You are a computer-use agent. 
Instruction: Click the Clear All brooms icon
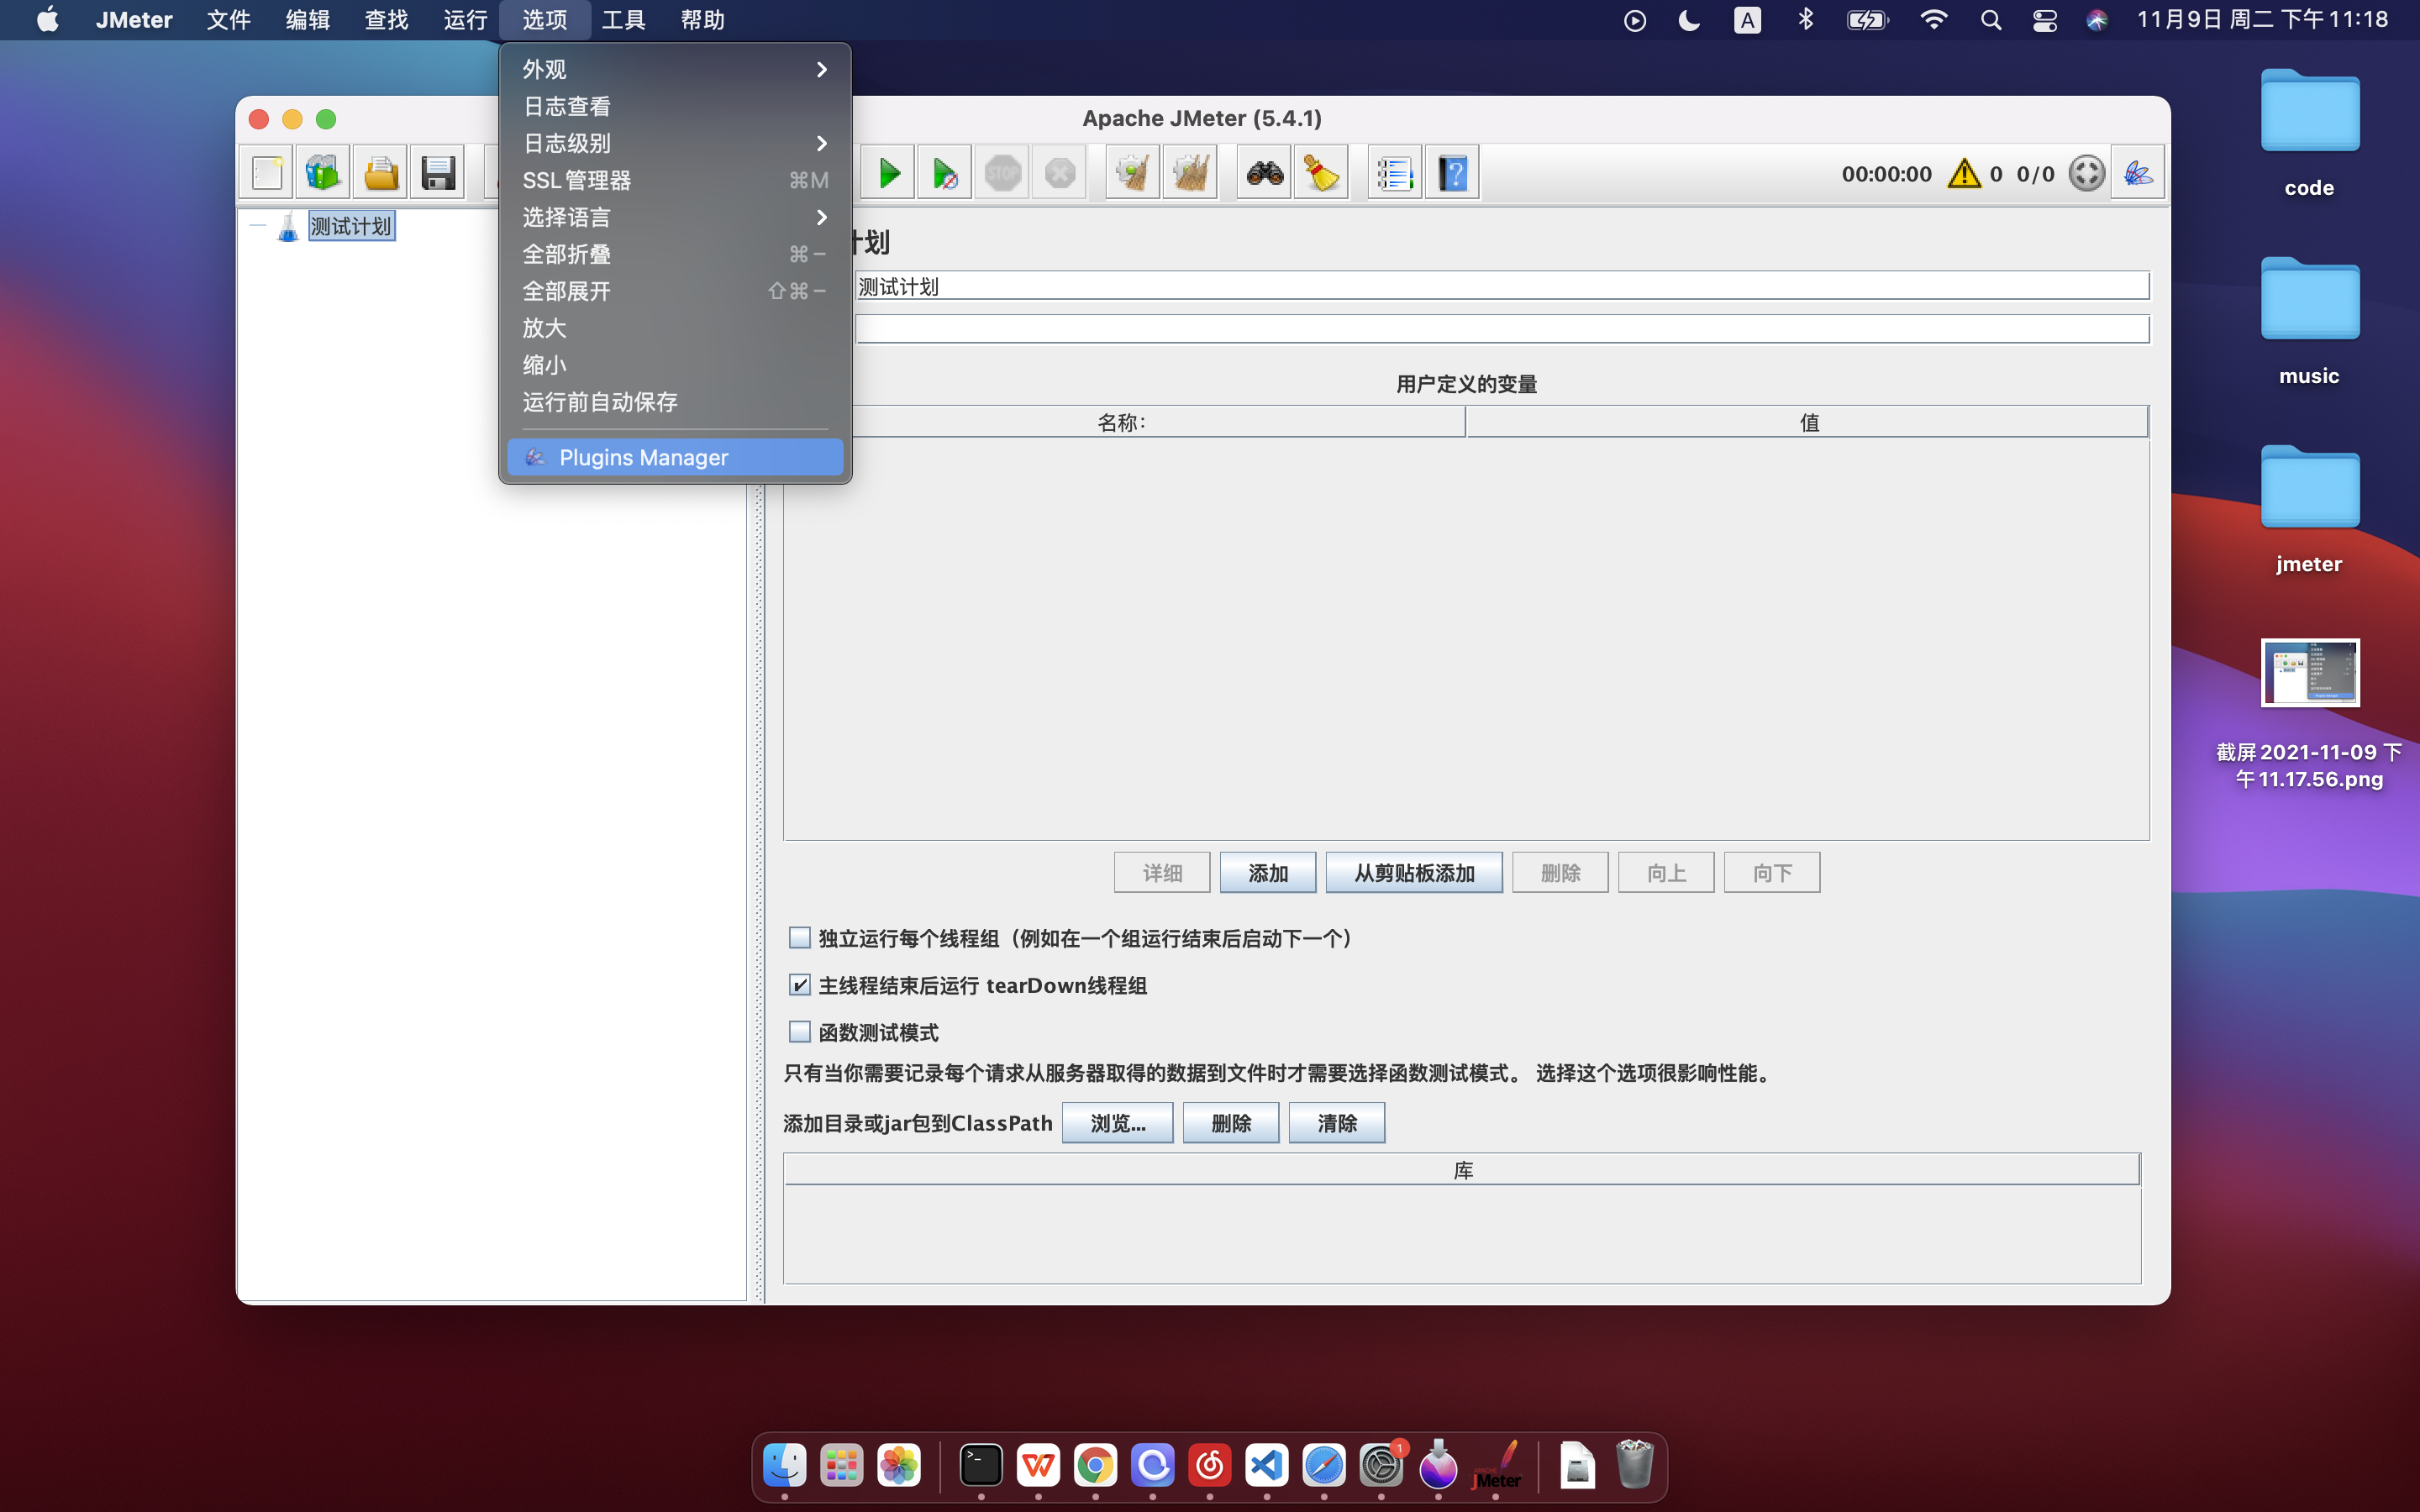1190,173
